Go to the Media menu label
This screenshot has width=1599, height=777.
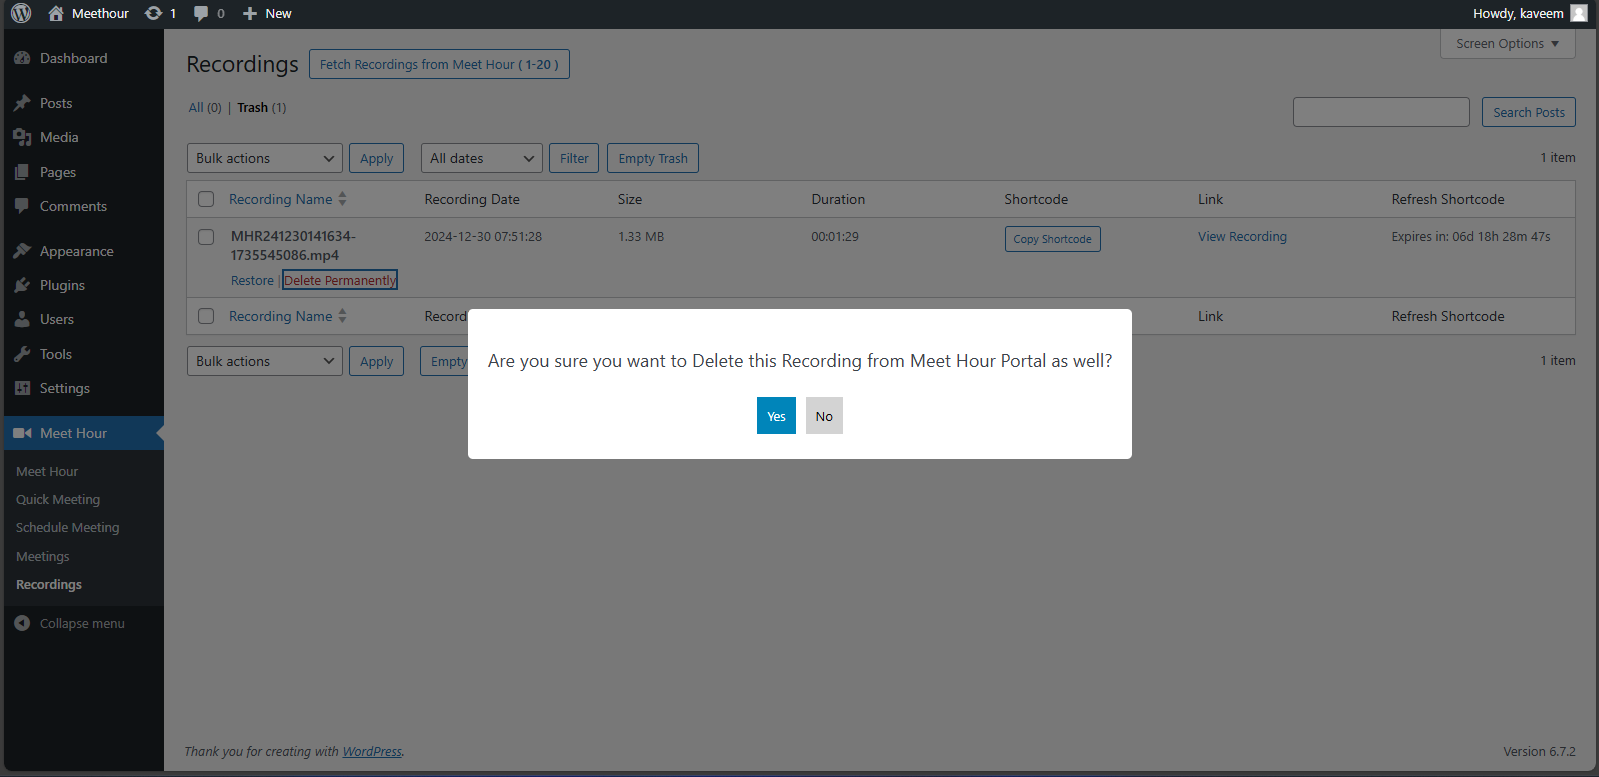59,137
